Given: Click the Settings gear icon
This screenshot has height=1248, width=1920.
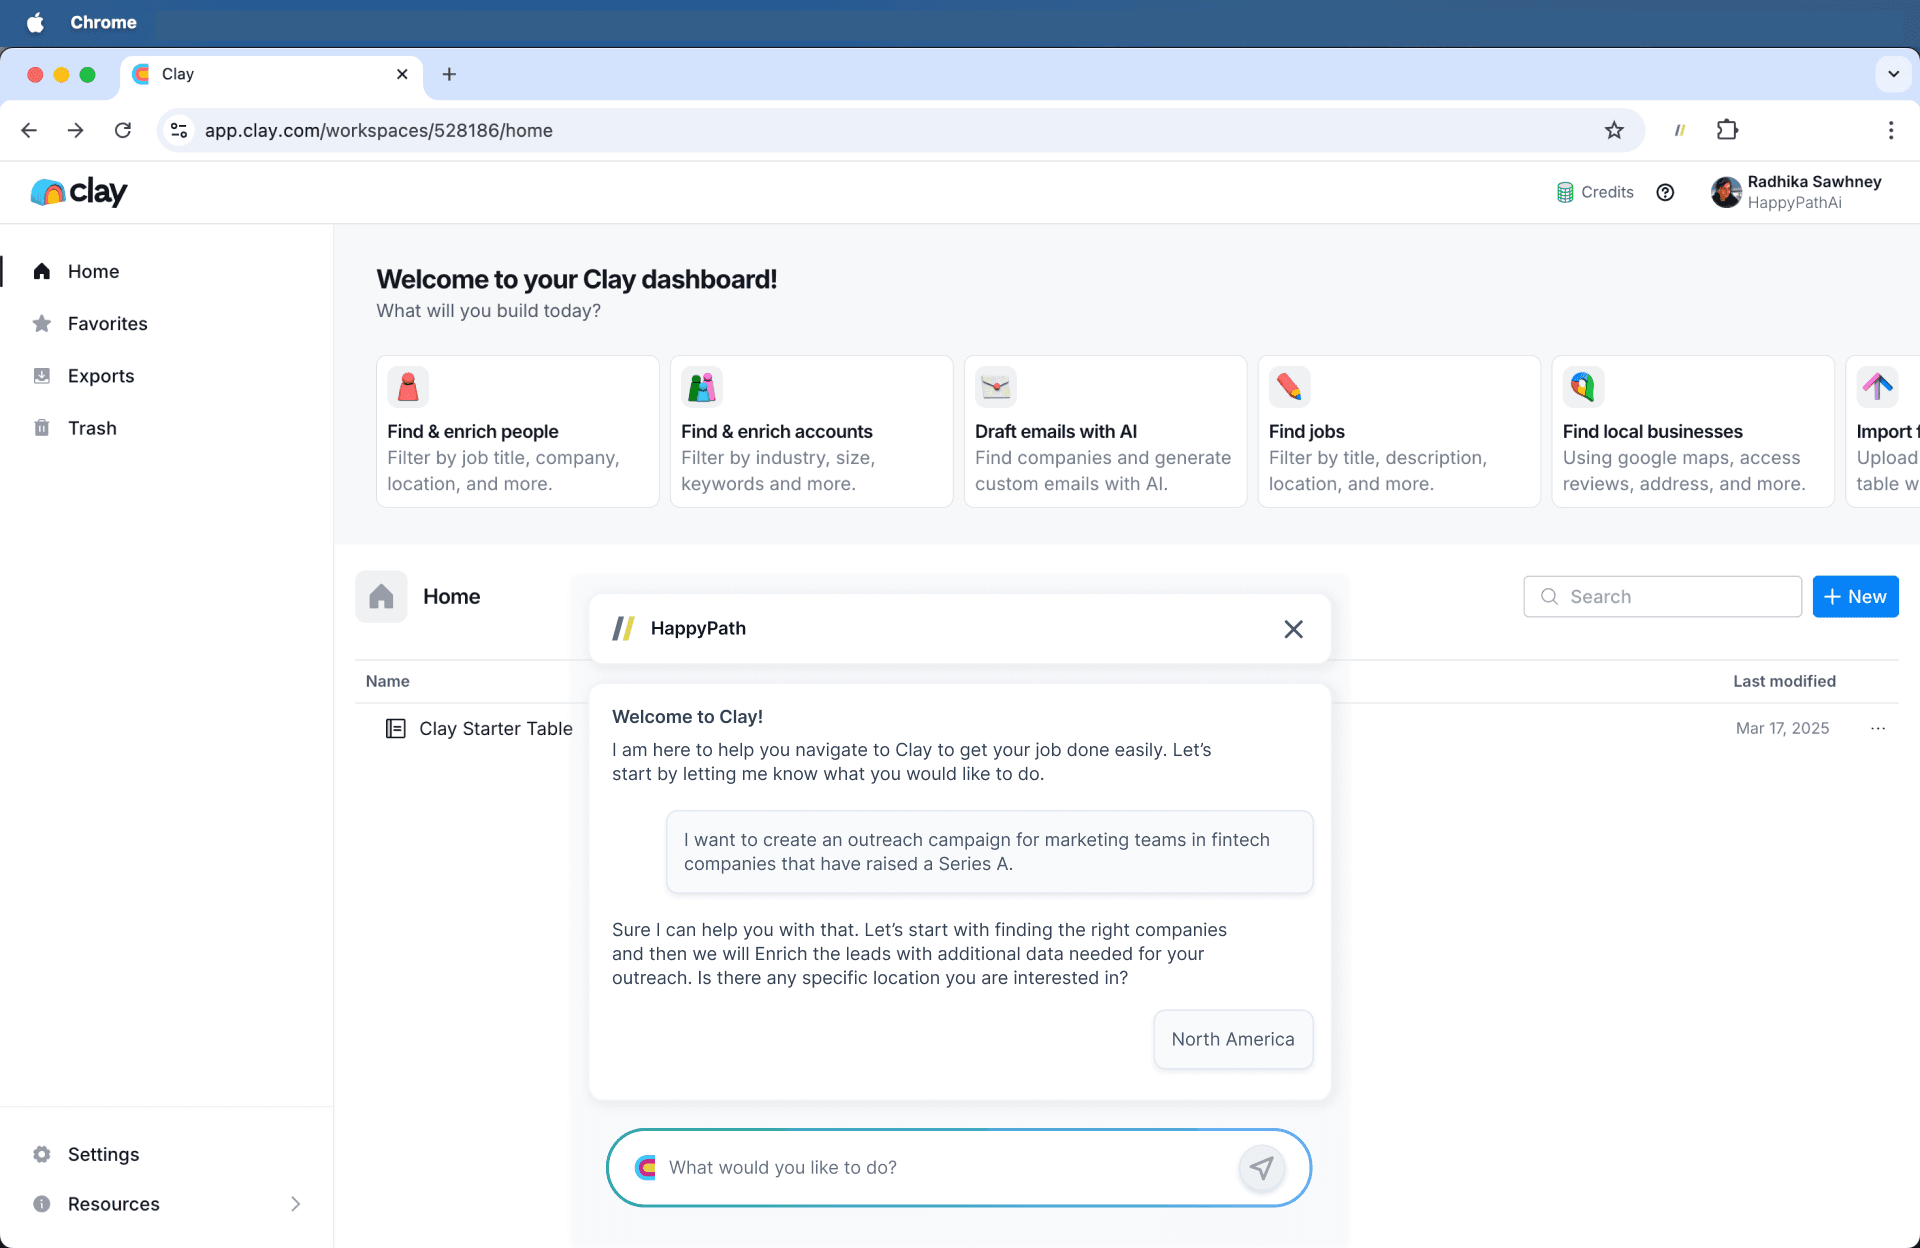Looking at the screenshot, I should click(x=42, y=1154).
